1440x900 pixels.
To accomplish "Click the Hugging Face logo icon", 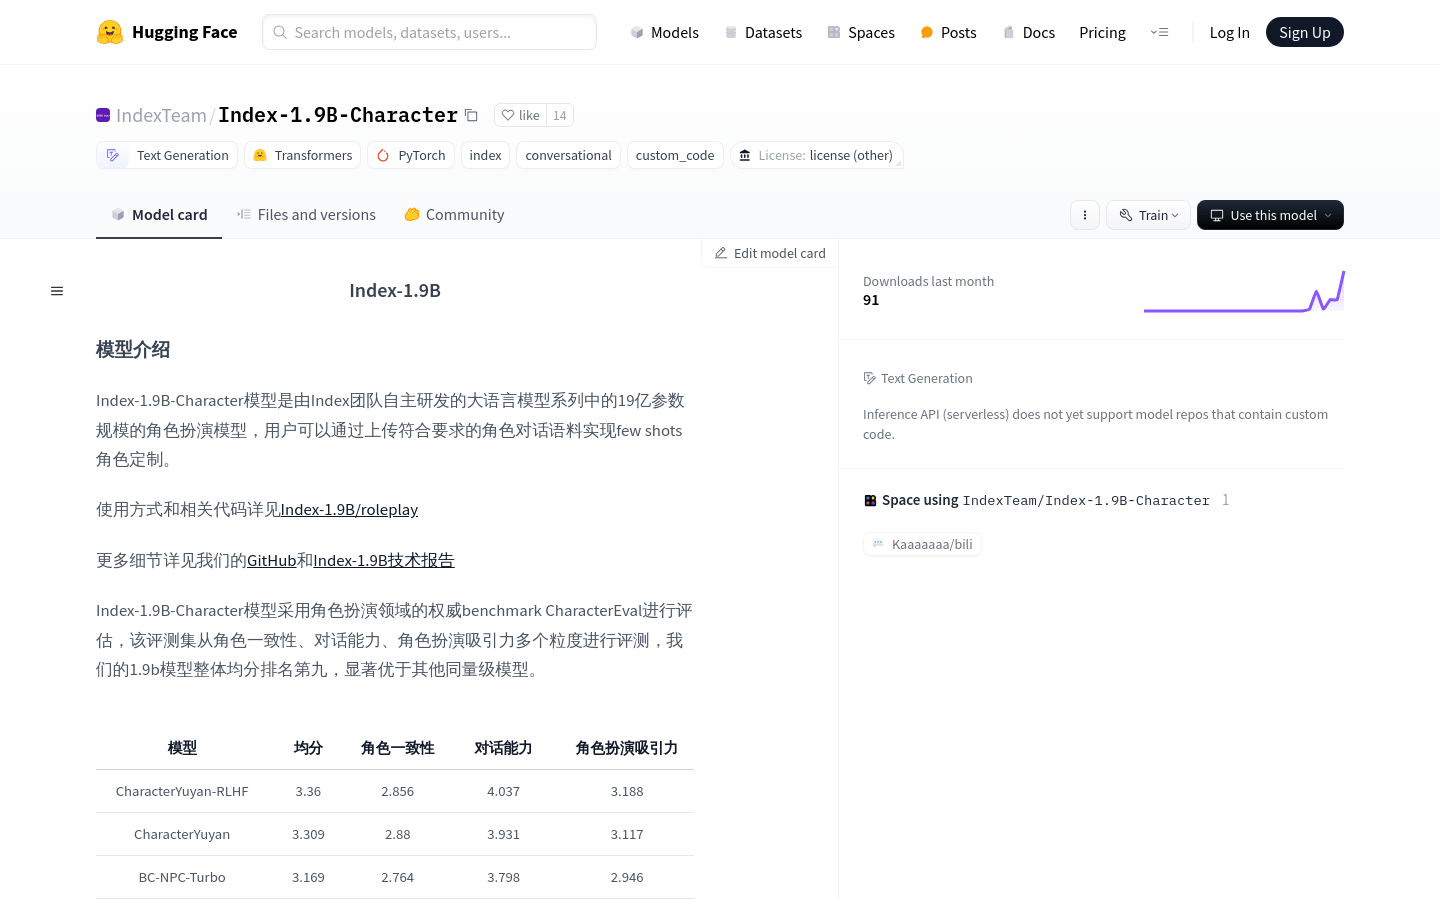I will [x=110, y=32].
